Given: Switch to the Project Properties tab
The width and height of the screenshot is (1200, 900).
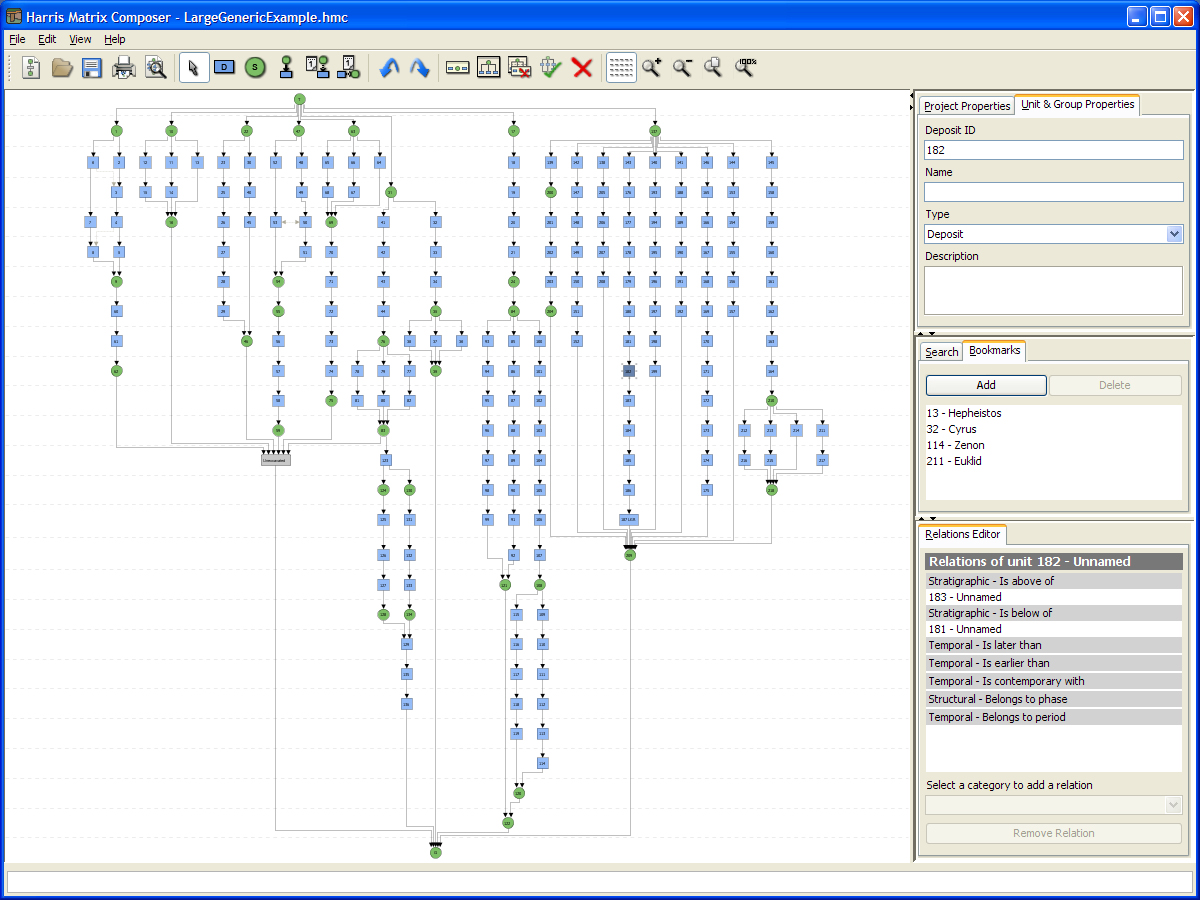Looking at the screenshot, I should pyautogui.click(x=966, y=106).
